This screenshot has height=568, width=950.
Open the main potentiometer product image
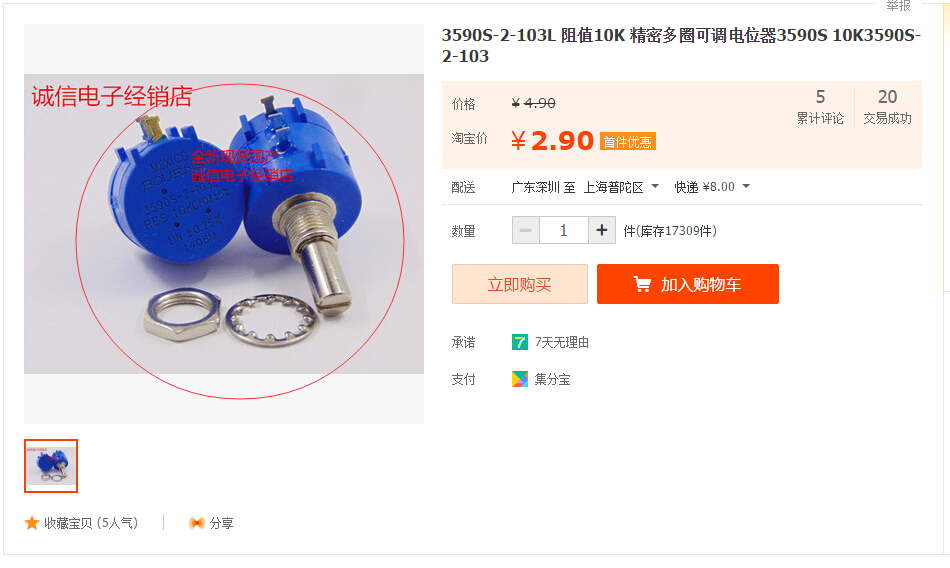tap(224, 224)
